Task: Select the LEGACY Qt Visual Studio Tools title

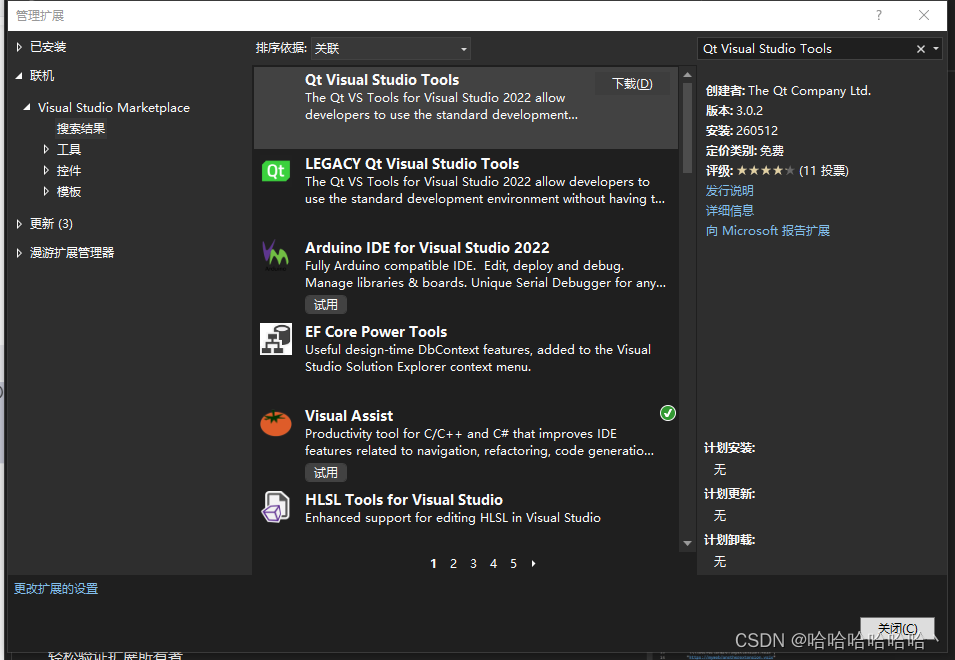Action: click(x=412, y=164)
